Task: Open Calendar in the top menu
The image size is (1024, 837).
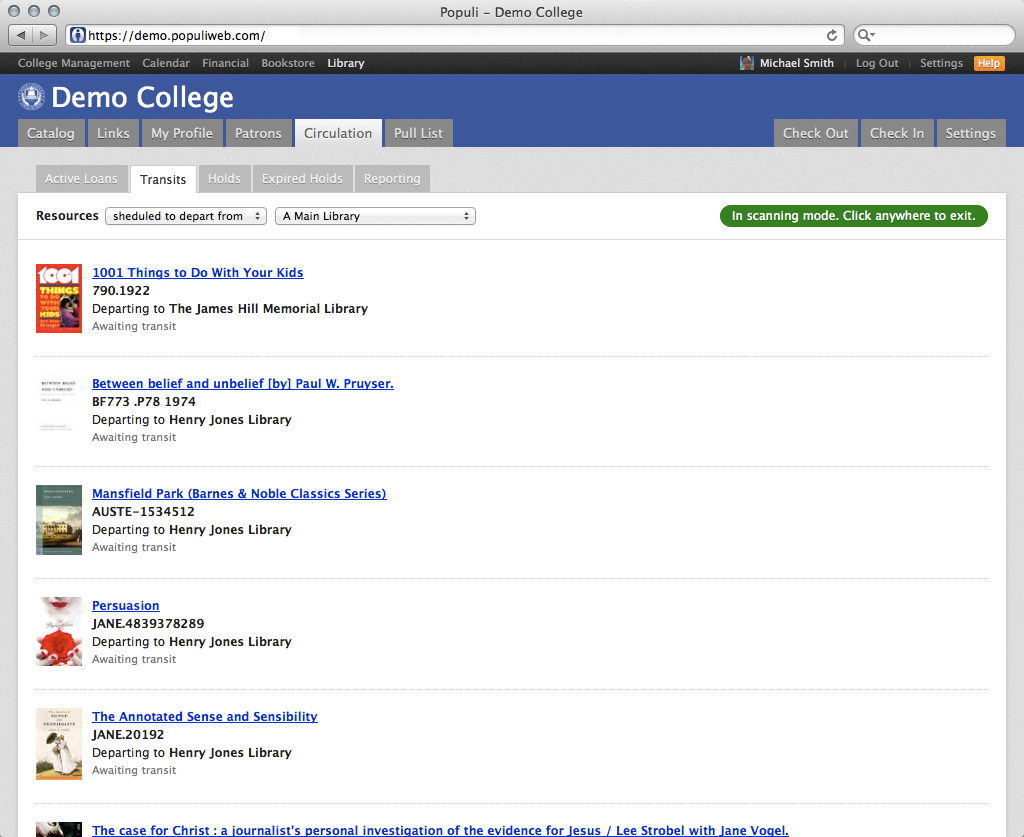Action: [166, 63]
